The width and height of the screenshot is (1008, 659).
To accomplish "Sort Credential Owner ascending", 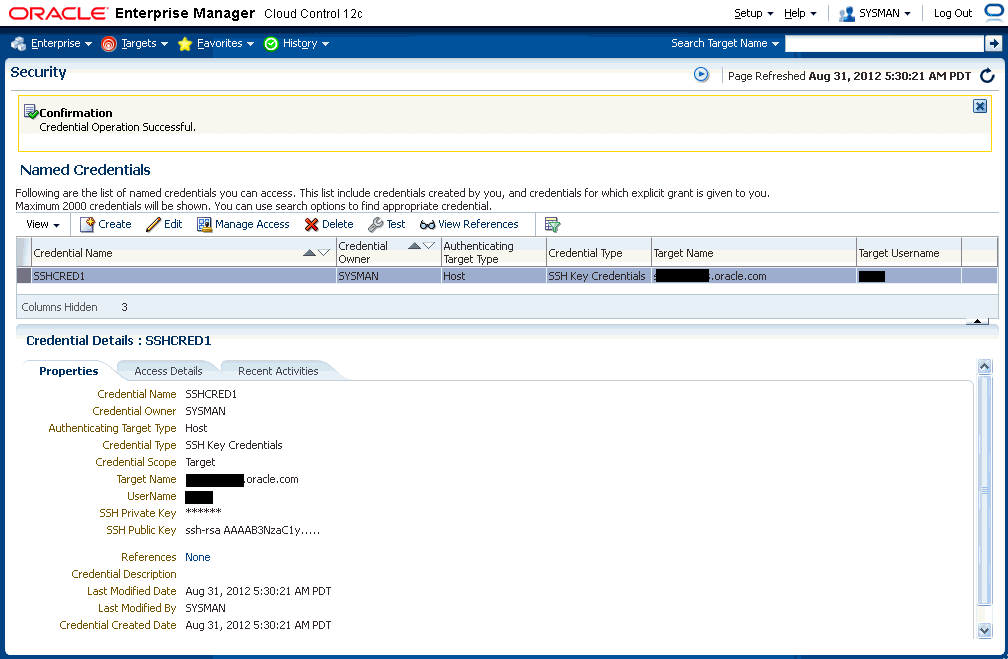I will point(415,246).
